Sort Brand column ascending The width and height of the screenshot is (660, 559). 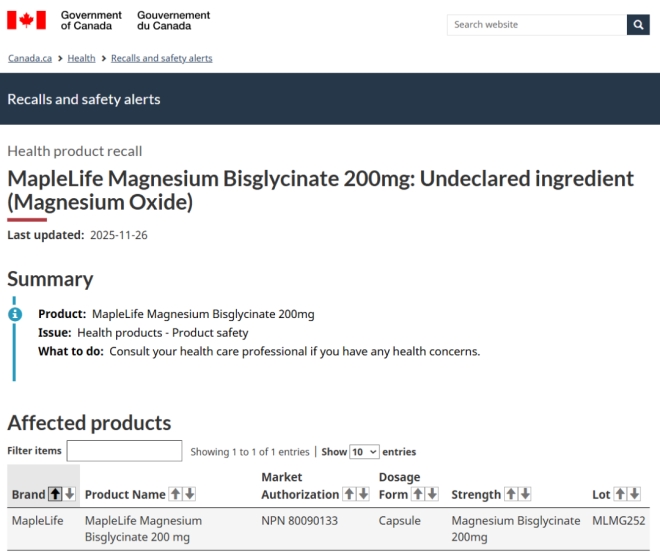click(x=55, y=494)
